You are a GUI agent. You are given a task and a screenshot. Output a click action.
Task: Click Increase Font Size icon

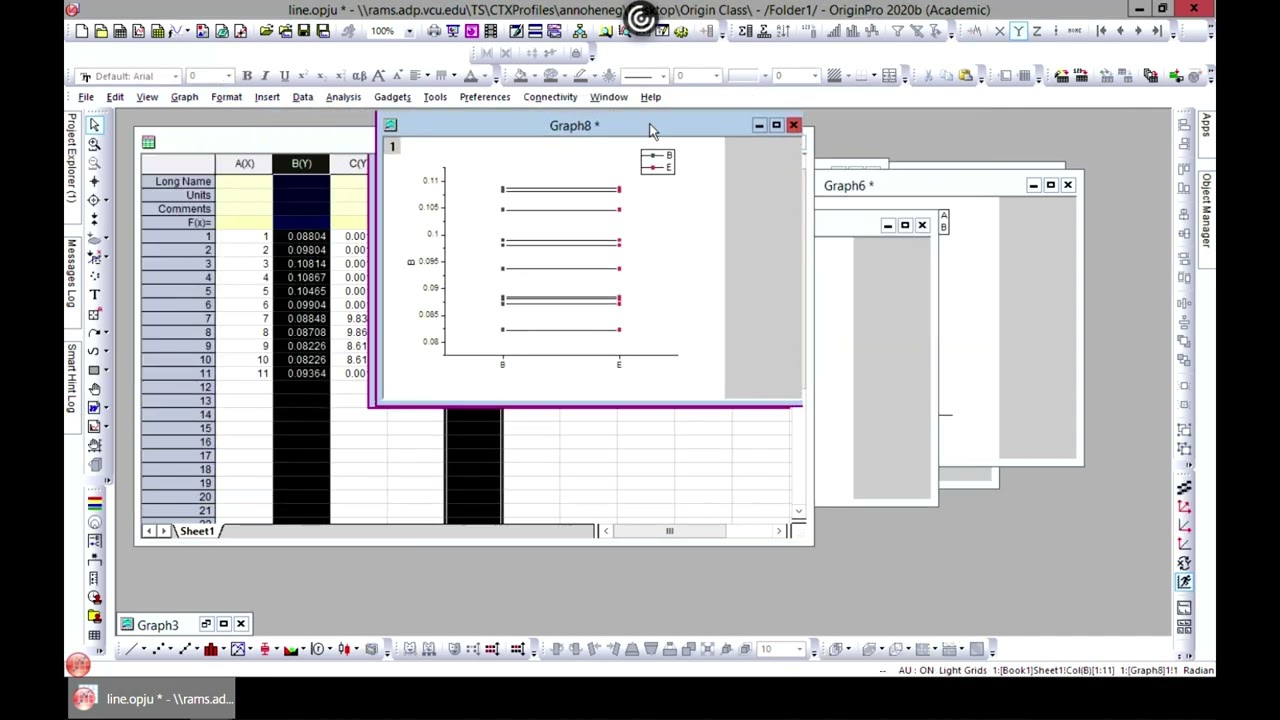point(378,76)
